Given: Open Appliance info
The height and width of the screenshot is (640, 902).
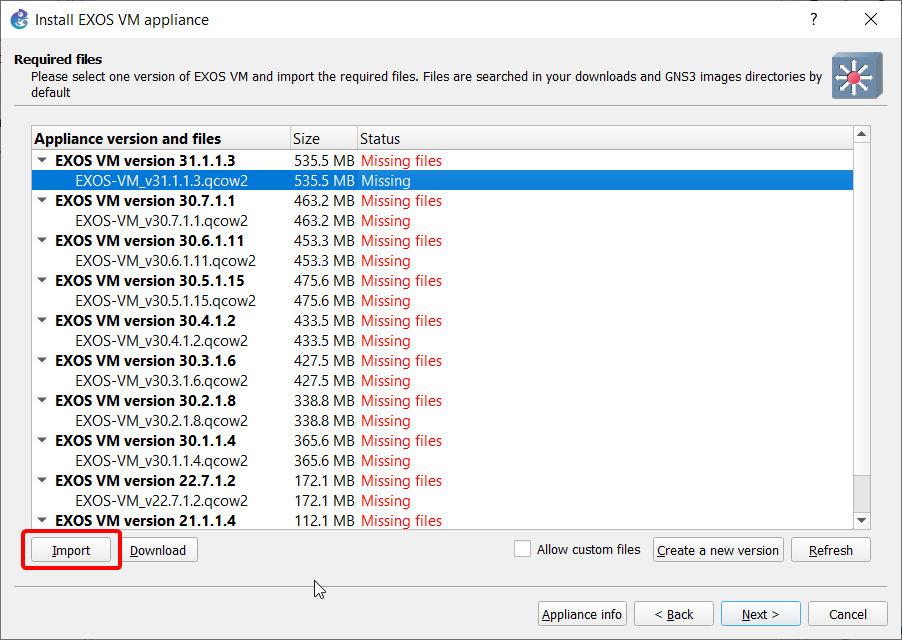Looking at the screenshot, I should 582,614.
